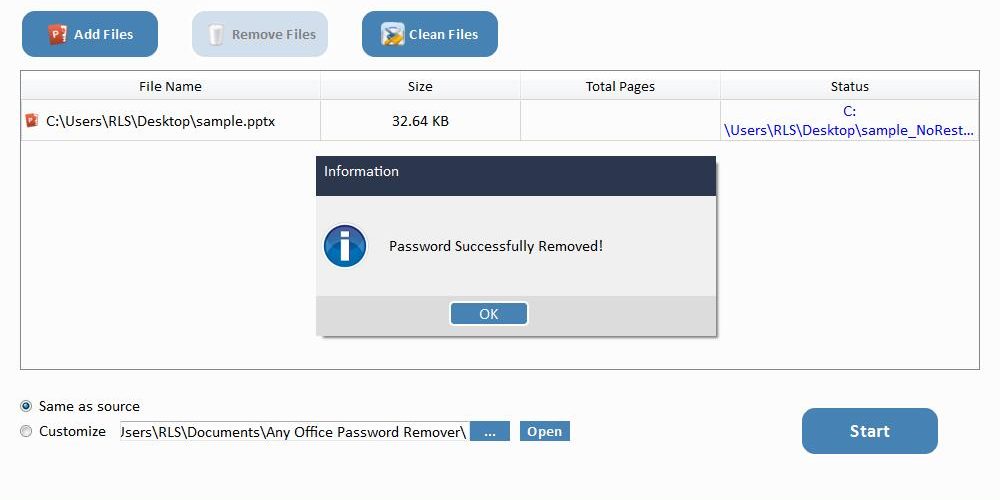Click the Status column header
Viewport: 1000px width, 500px height.
click(x=849, y=86)
